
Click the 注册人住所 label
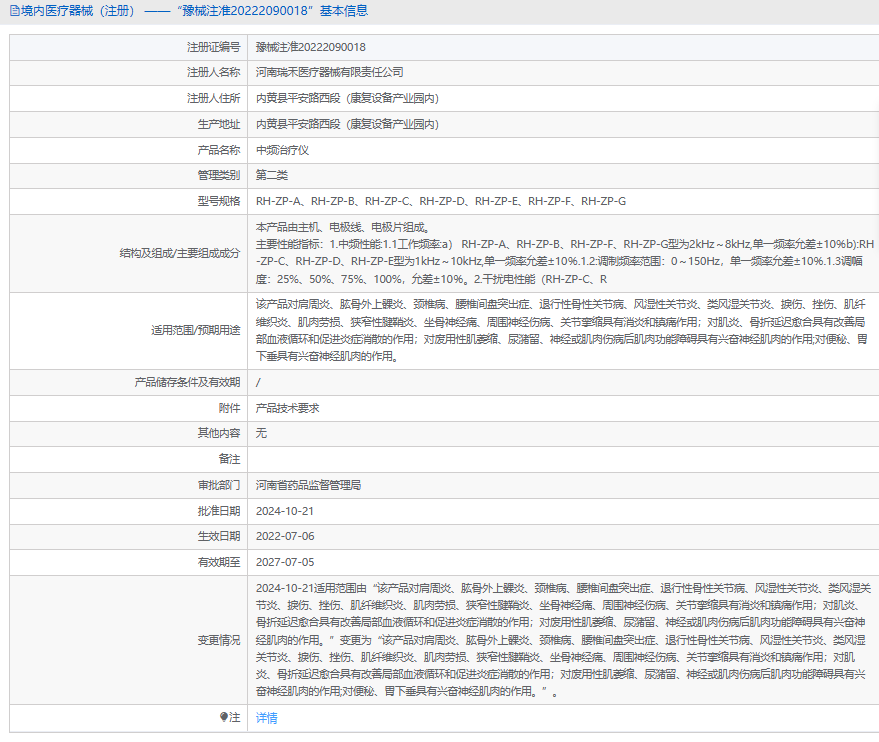pyautogui.click(x=214, y=98)
